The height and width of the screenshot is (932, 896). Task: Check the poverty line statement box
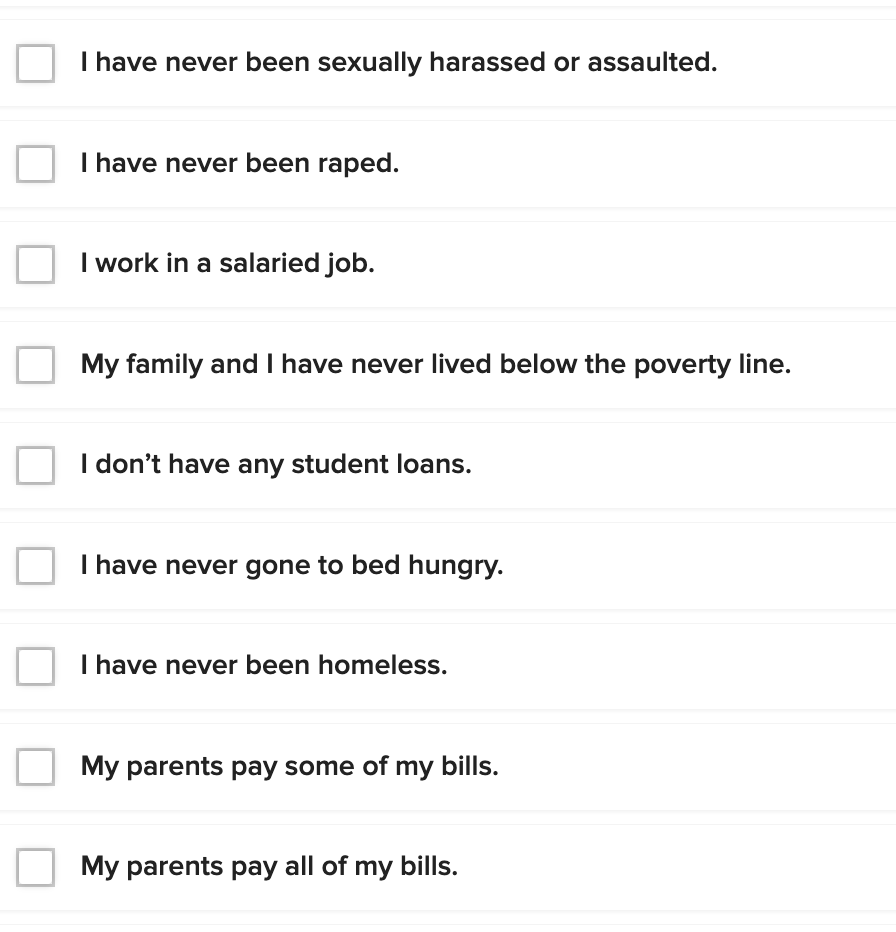click(36, 365)
